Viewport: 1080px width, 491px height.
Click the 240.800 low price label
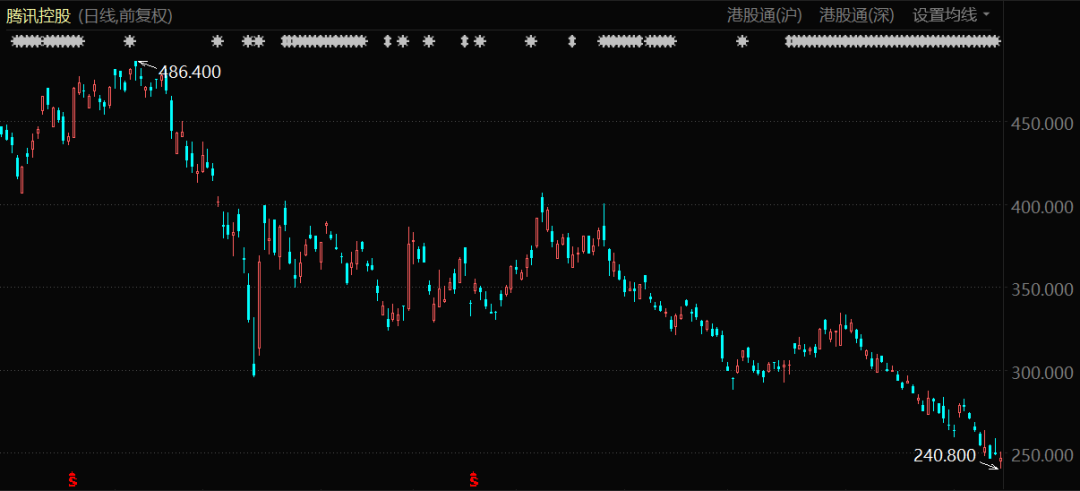coord(943,455)
